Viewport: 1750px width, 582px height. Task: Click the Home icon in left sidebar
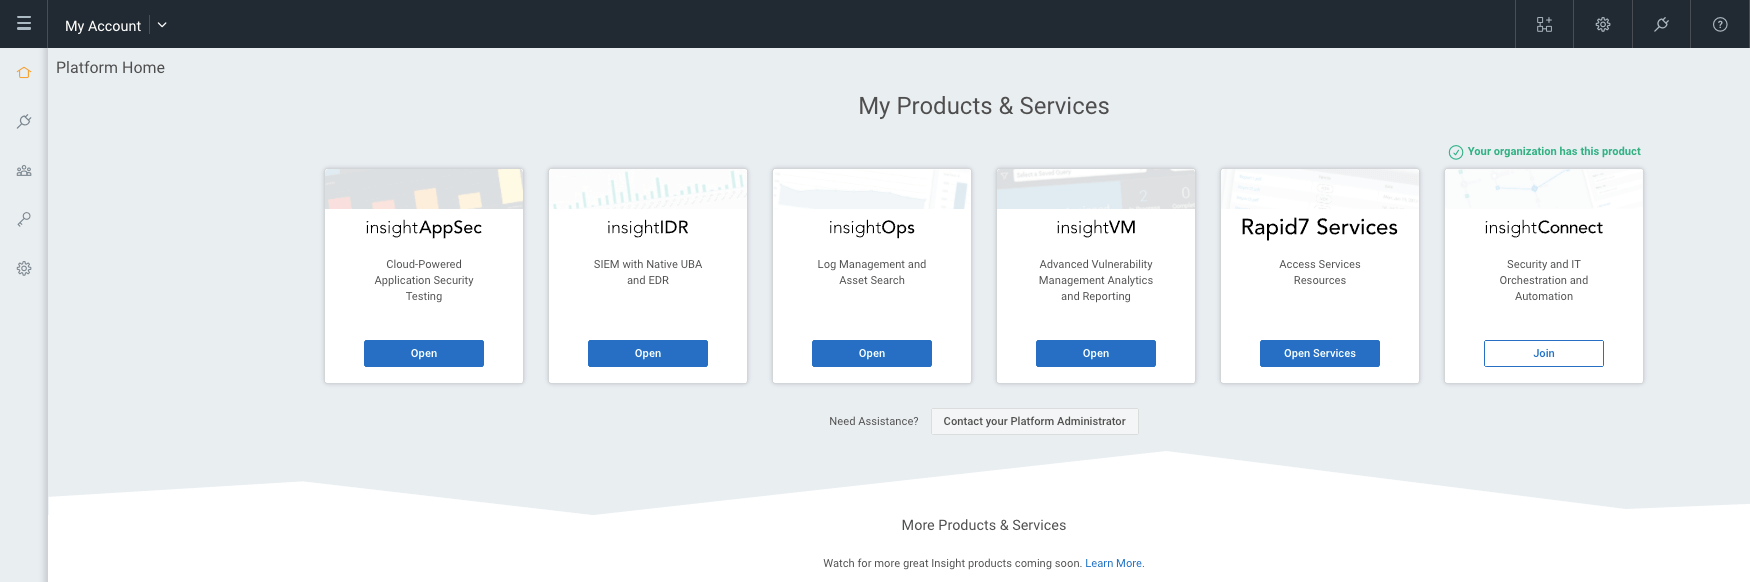tap(24, 73)
